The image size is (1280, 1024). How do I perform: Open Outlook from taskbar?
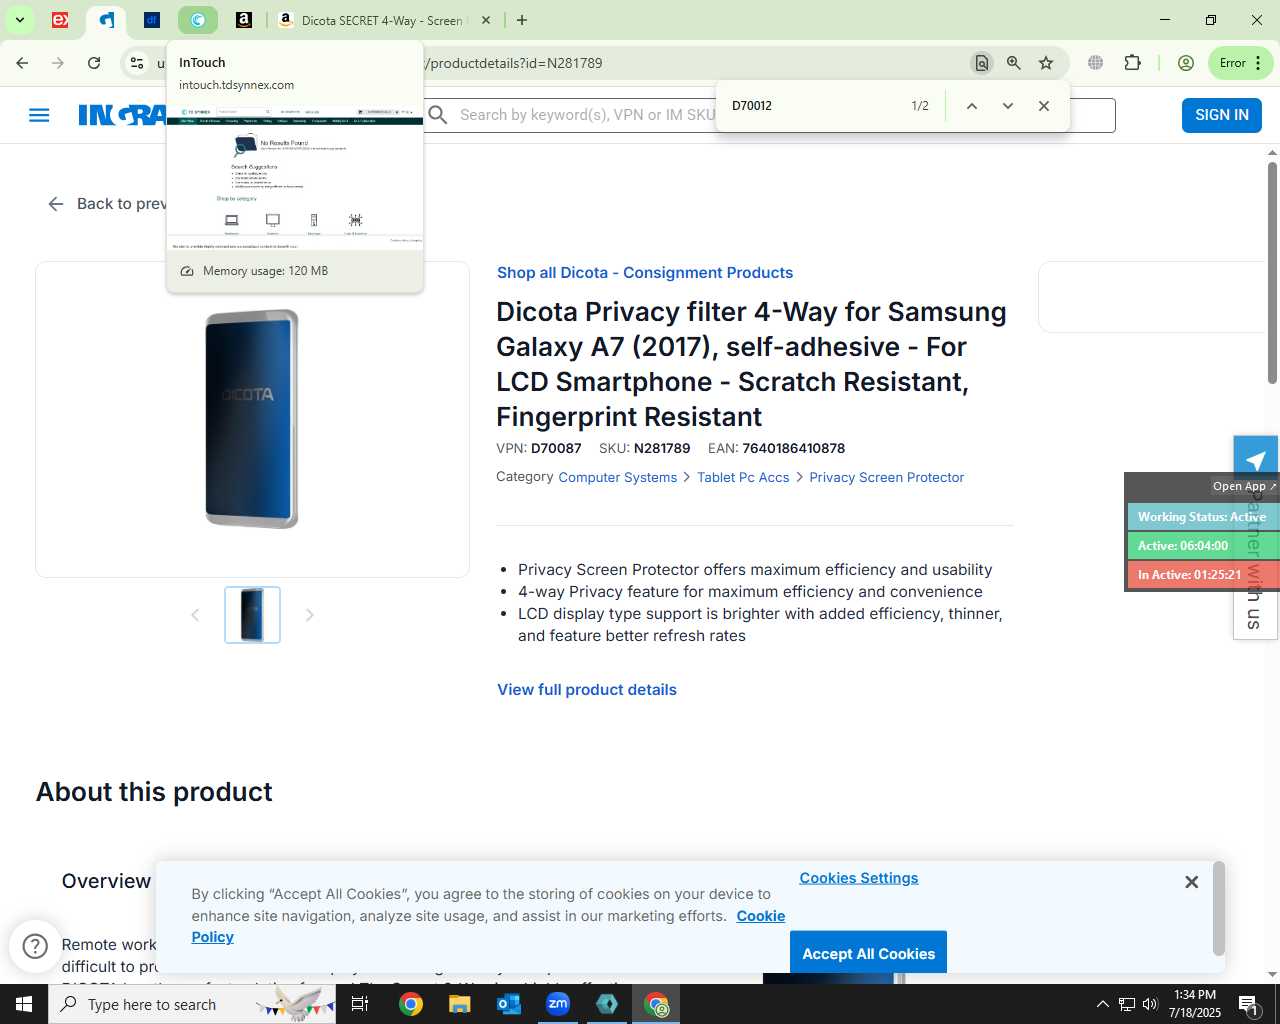pos(509,1004)
